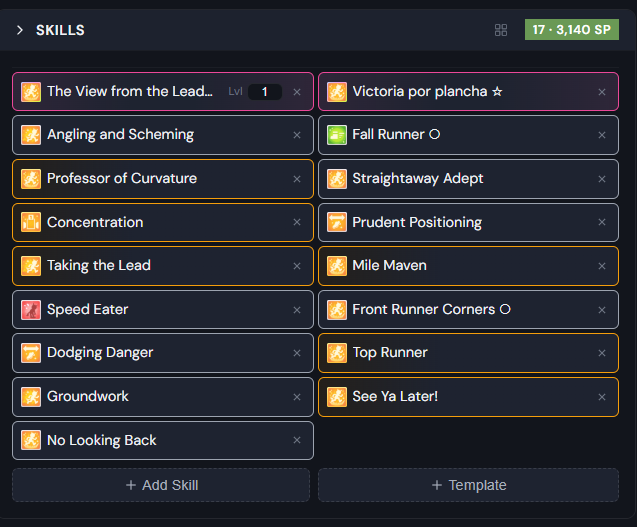Viewport: 637px width, 527px height.
Task: Click the Concentration skill icon
Action: pyautogui.click(x=31, y=222)
